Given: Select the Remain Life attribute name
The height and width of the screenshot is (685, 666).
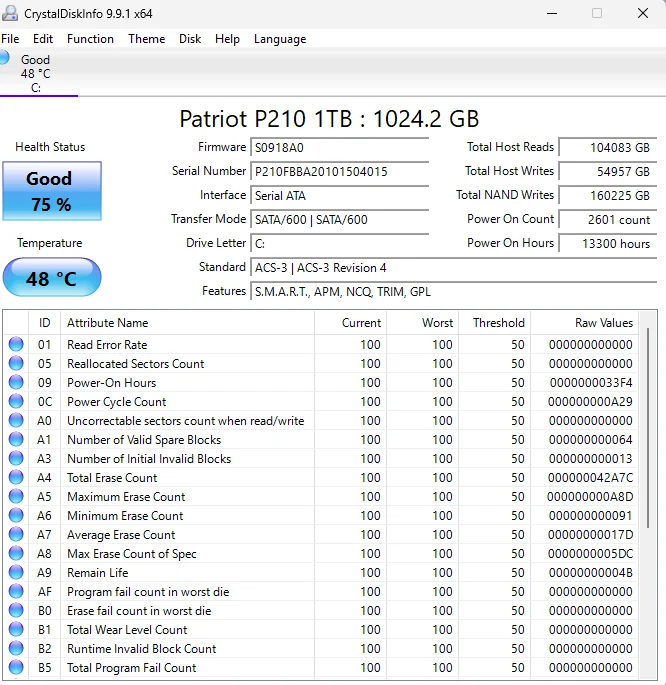Looking at the screenshot, I should tap(97, 573).
